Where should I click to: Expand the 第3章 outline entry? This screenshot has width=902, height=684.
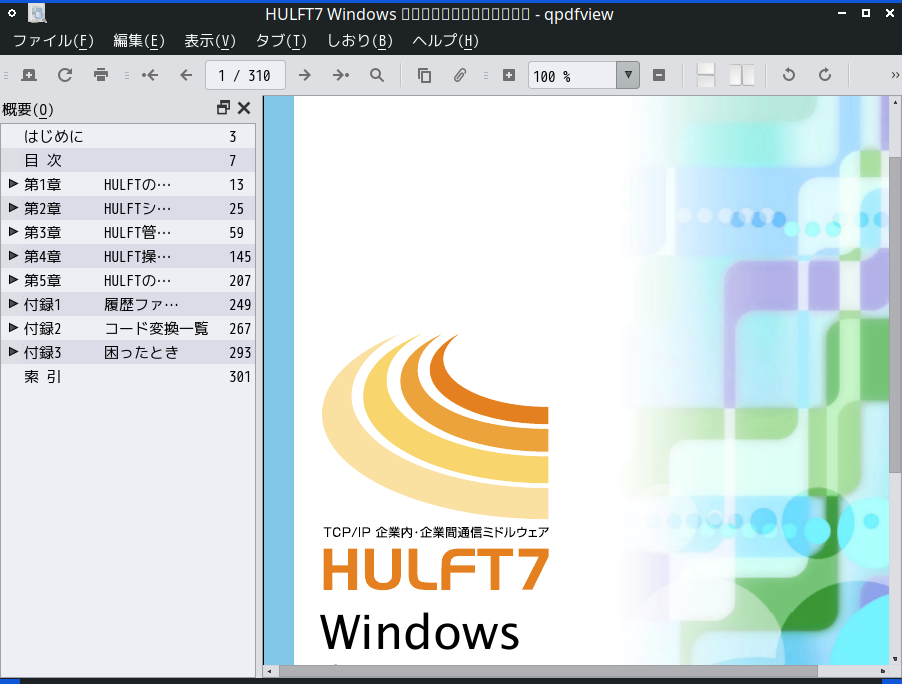click(x=13, y=232)
